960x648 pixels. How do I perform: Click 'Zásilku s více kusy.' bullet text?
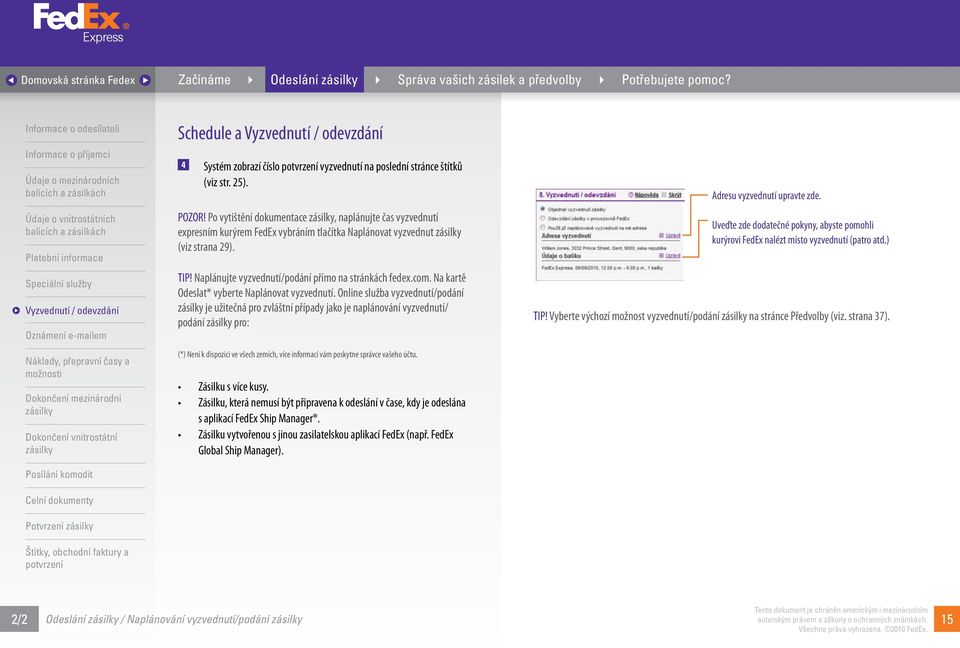click(x=233, y=387)
